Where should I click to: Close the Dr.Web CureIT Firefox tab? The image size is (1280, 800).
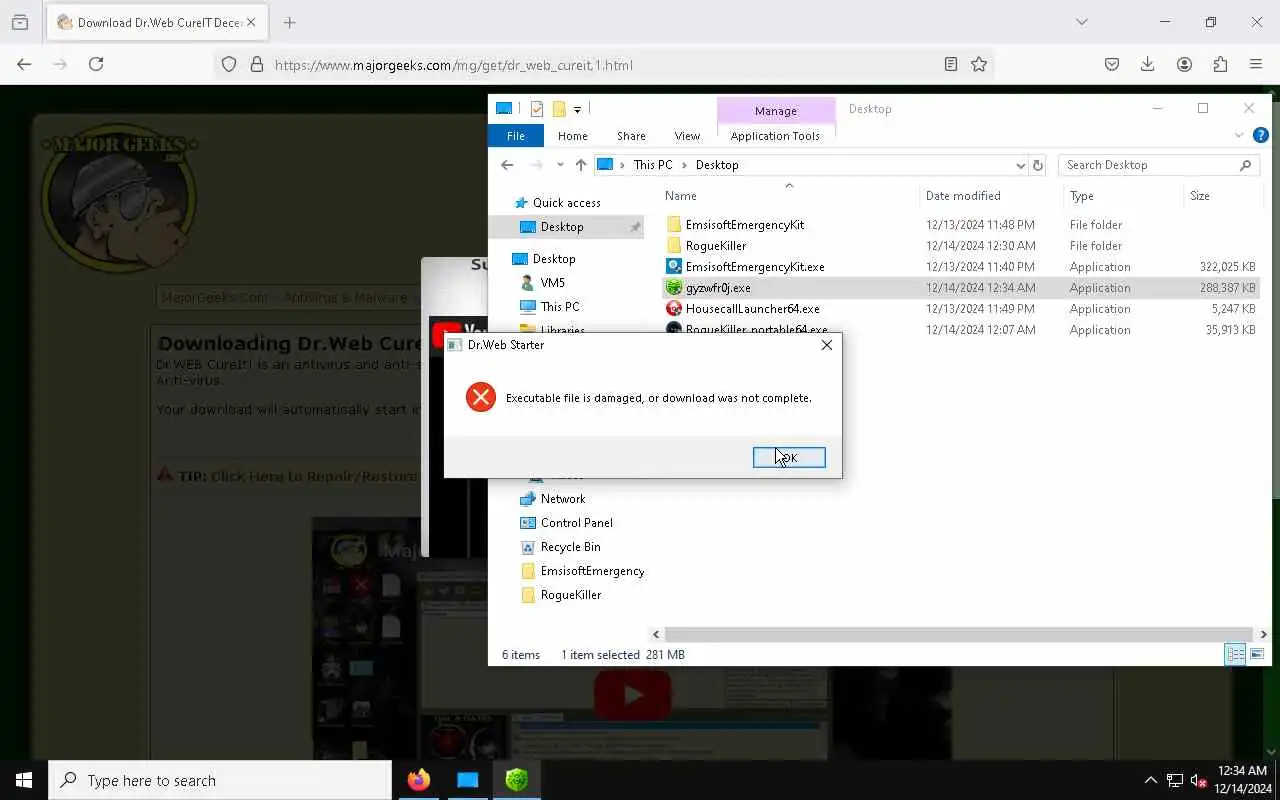pos(251,22)
